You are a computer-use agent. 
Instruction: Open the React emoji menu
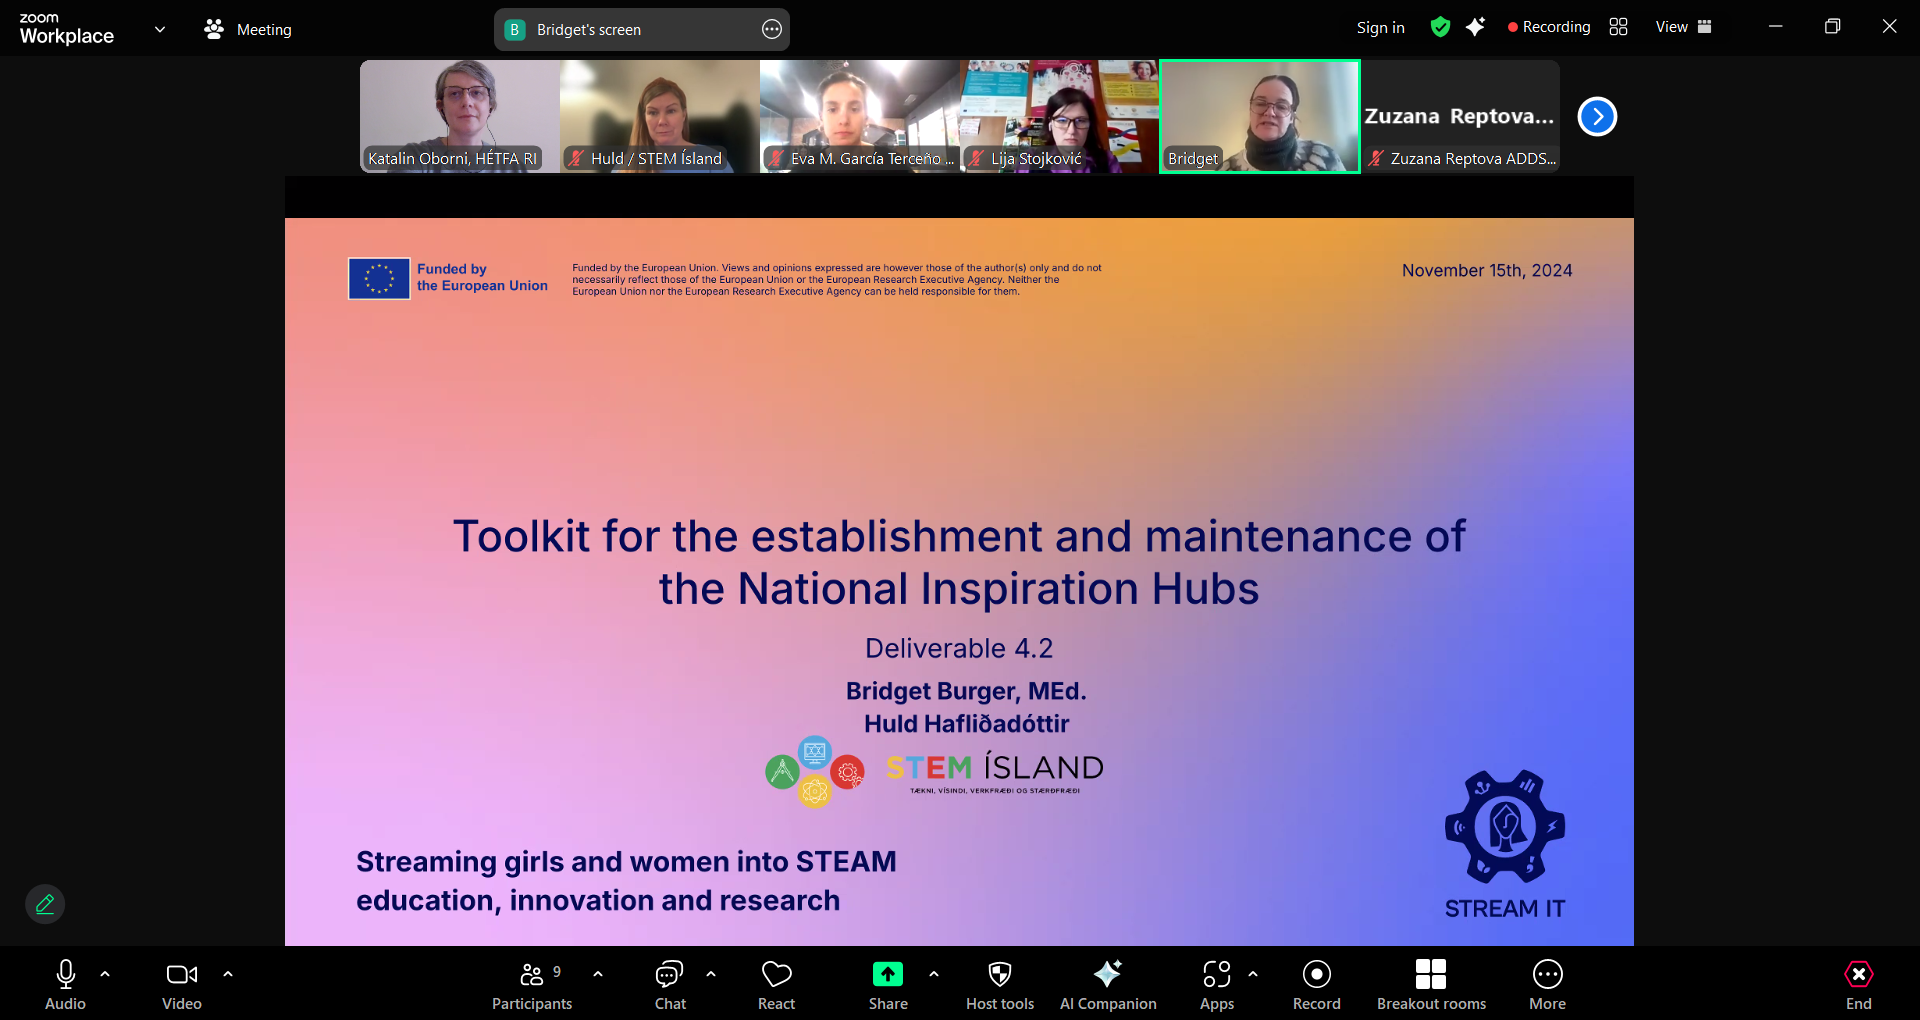click(x=776, y=985)
